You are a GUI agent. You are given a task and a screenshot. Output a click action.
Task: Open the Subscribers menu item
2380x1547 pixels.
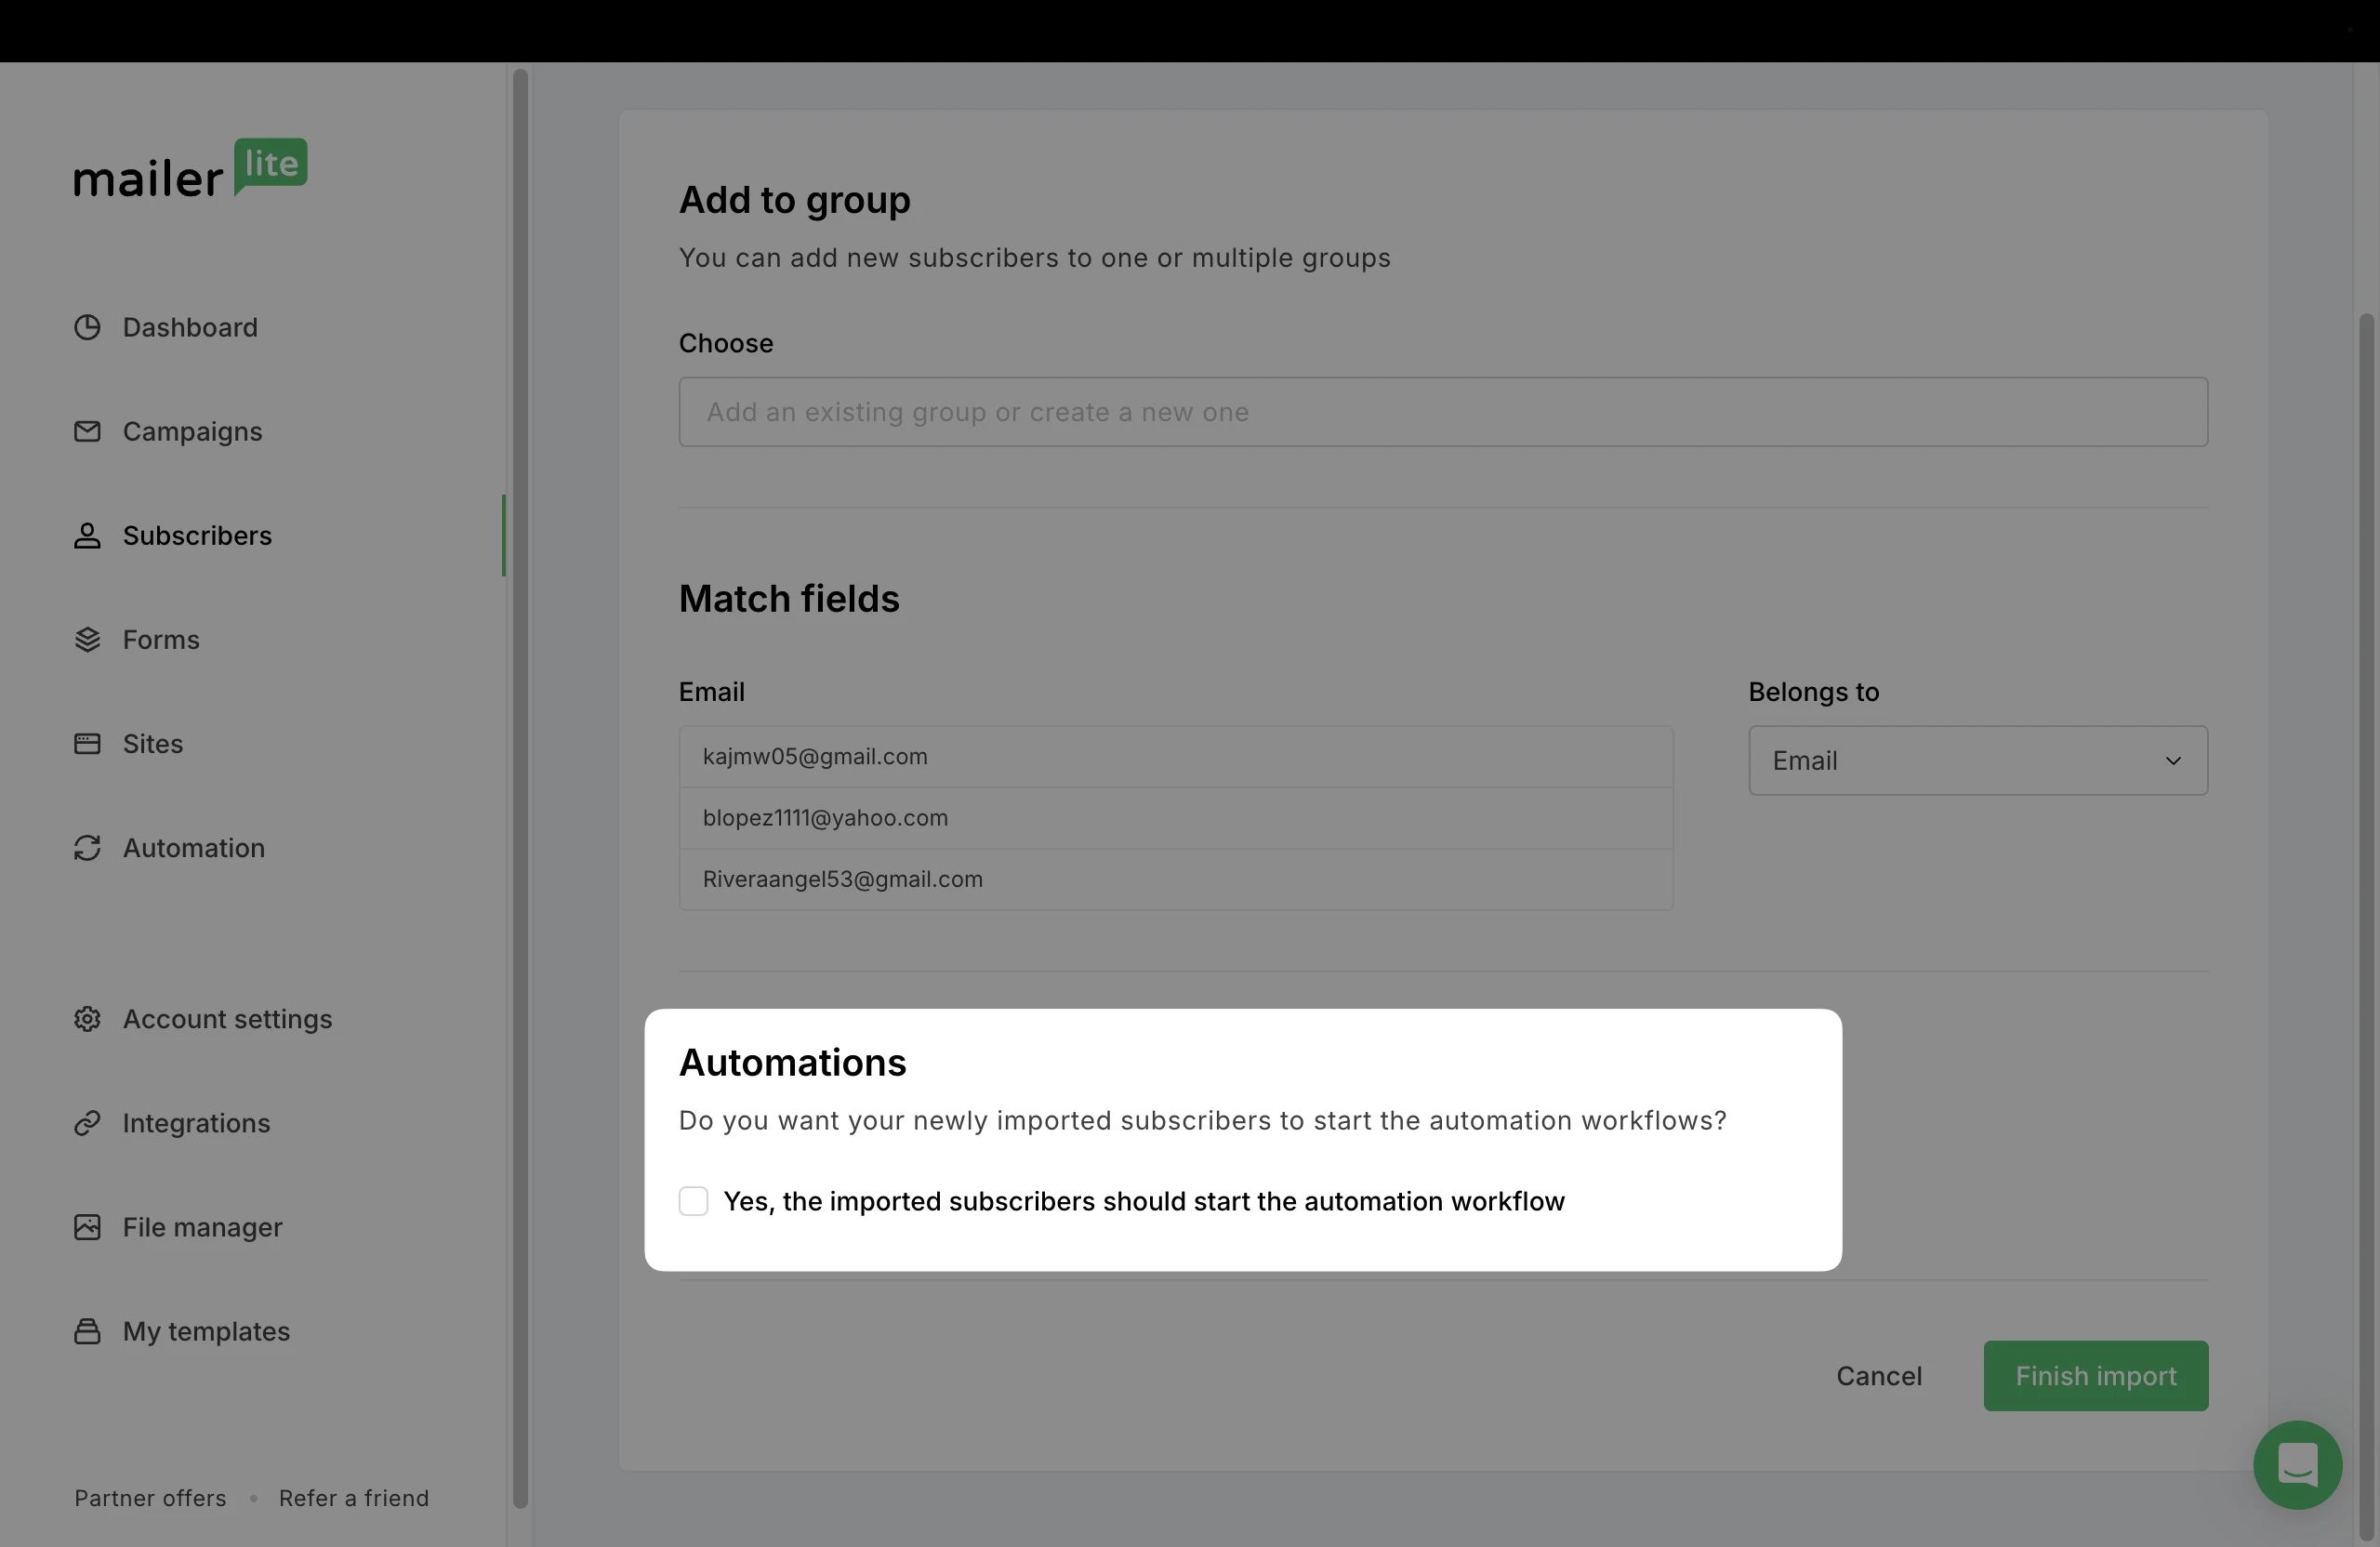point(197,535)
